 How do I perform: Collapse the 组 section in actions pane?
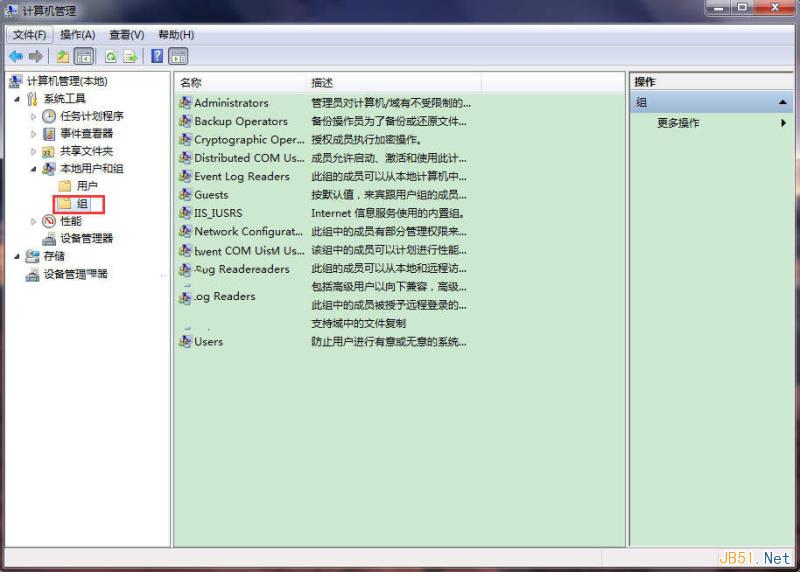783,103
